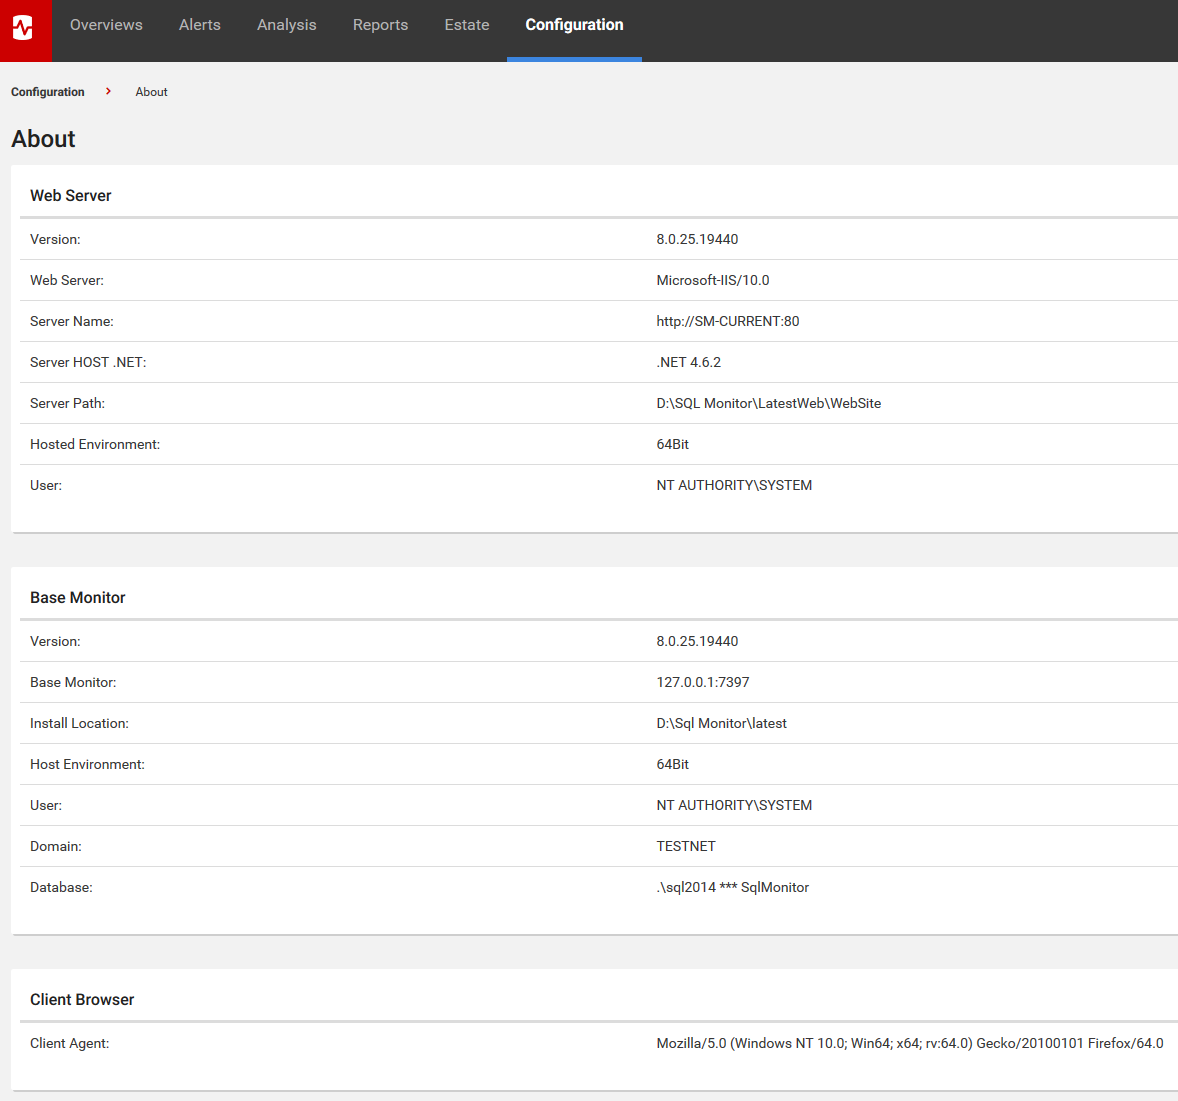
Task: Click the About page heading
Action: point(43,139)
